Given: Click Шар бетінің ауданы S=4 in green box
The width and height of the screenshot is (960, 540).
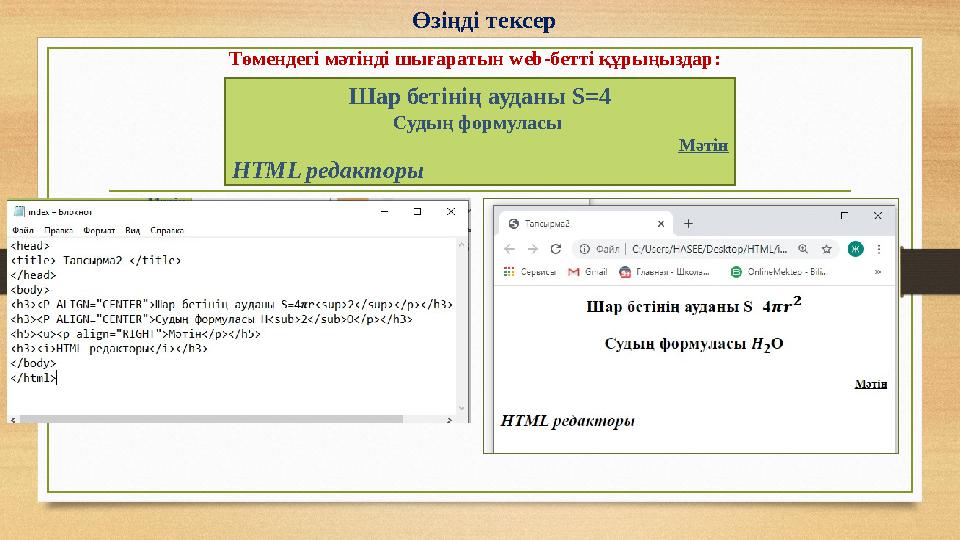Looking at the screenshot, I should point(479,96).
